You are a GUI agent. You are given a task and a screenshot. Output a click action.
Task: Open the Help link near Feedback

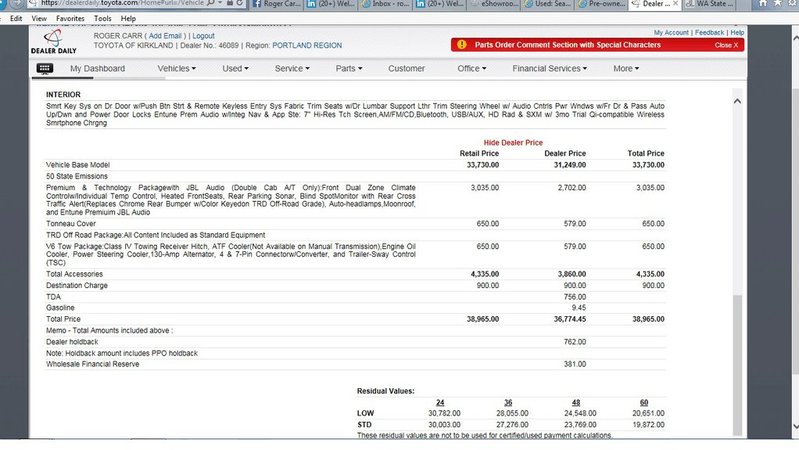point(737,33)
